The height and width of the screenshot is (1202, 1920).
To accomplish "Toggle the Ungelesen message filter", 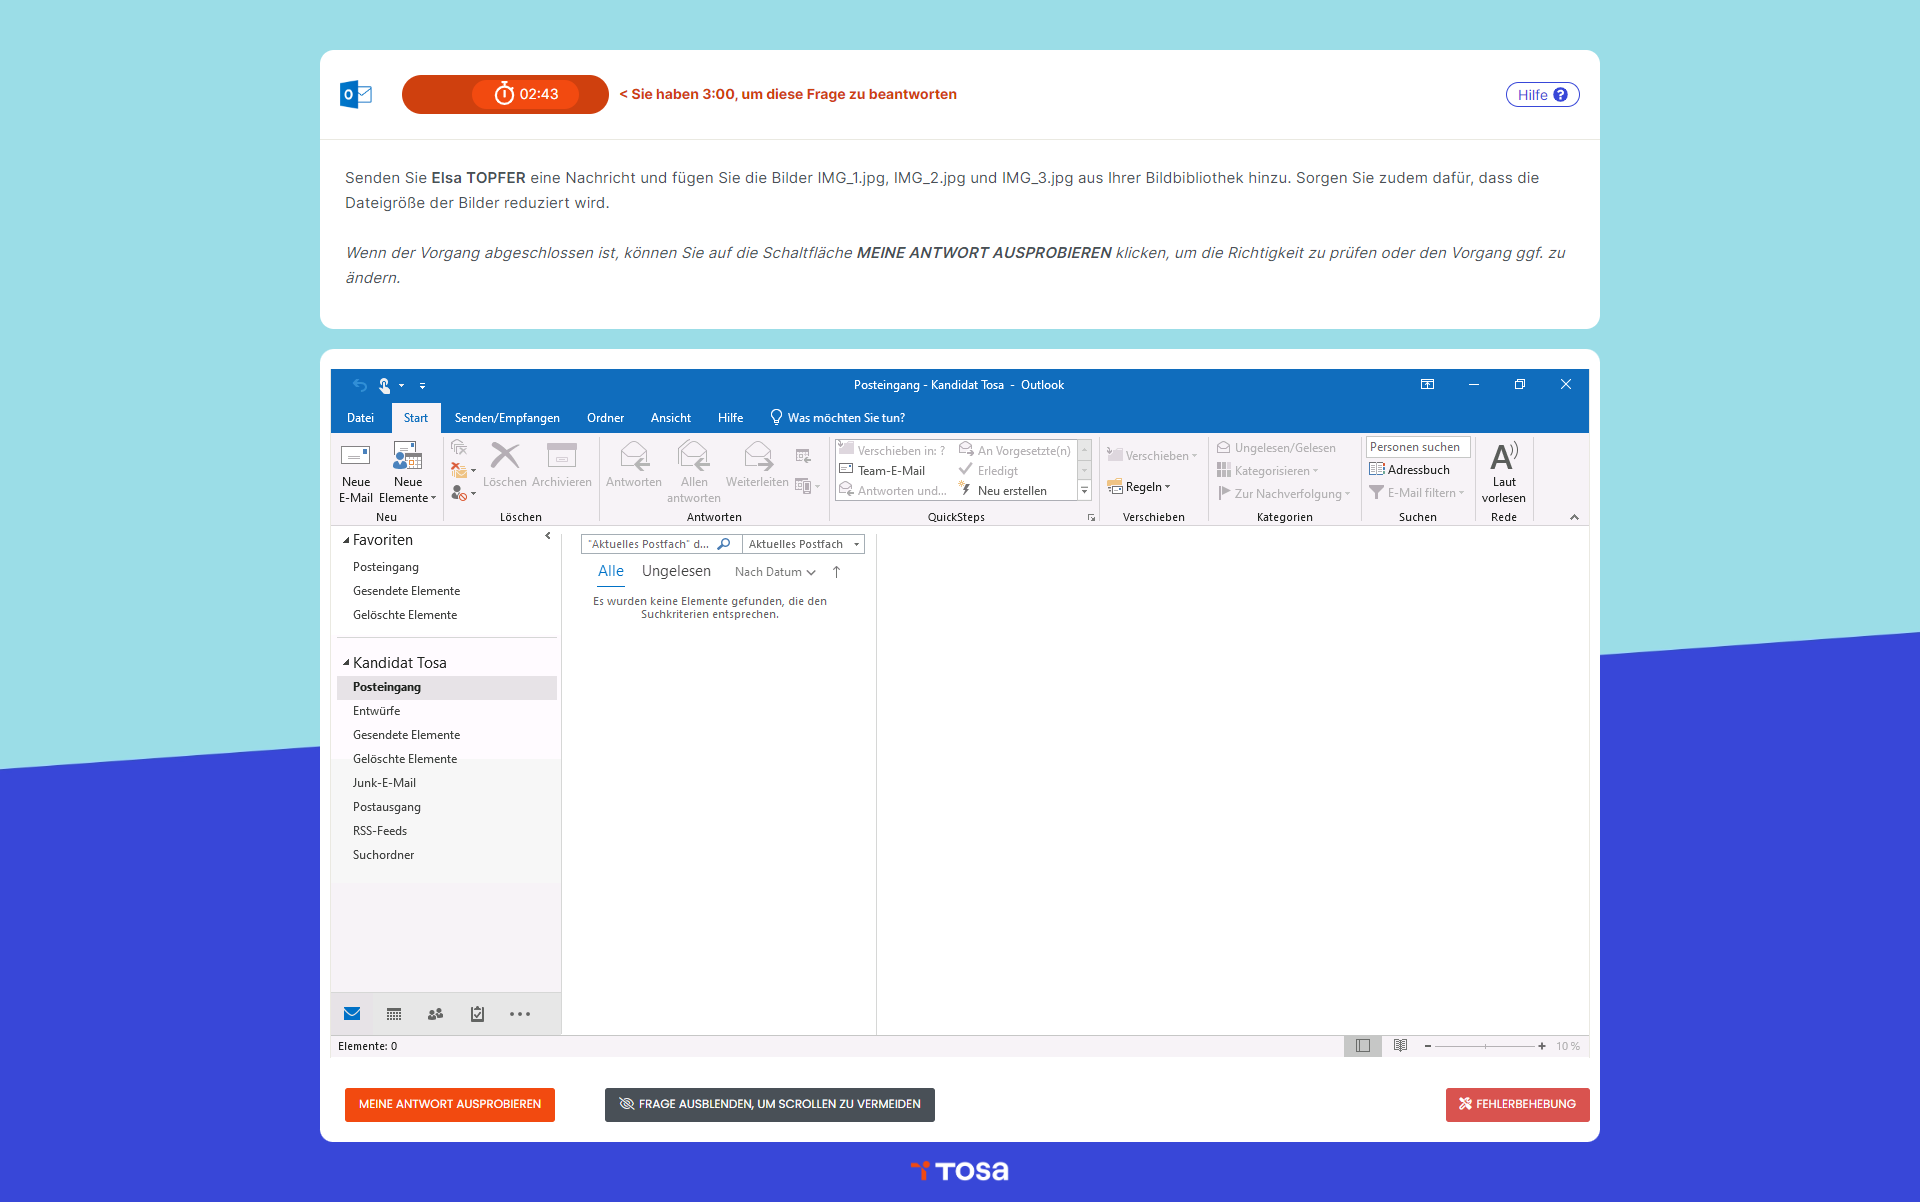I will click(x=676, y=571).
